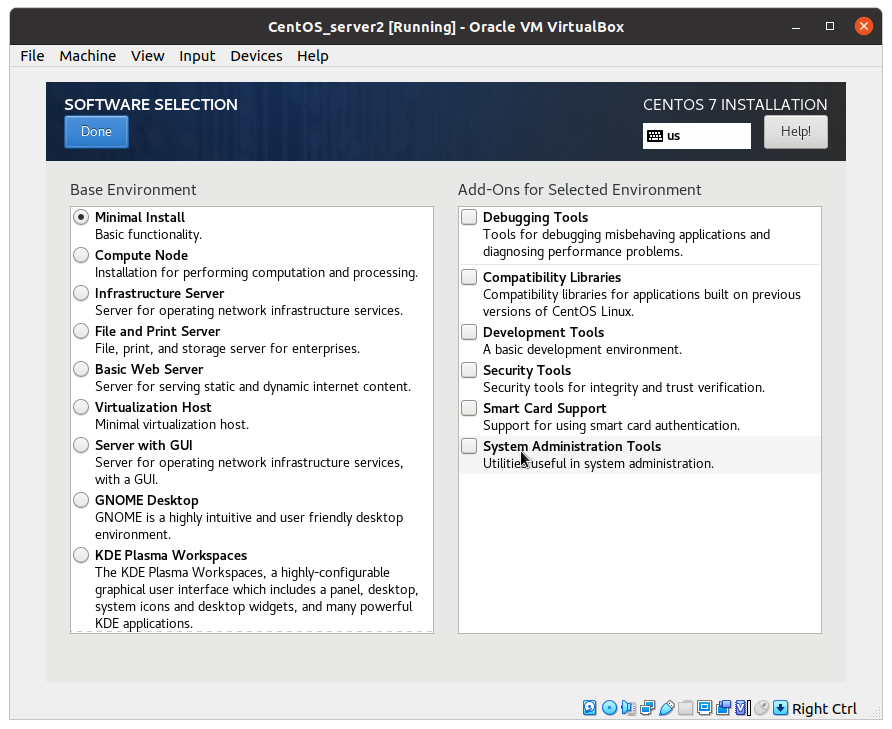Image resolution: width=892 pixels, height=729 pixels.
Task: Click the hard disk activity status icon
Action: coord(589,708)
